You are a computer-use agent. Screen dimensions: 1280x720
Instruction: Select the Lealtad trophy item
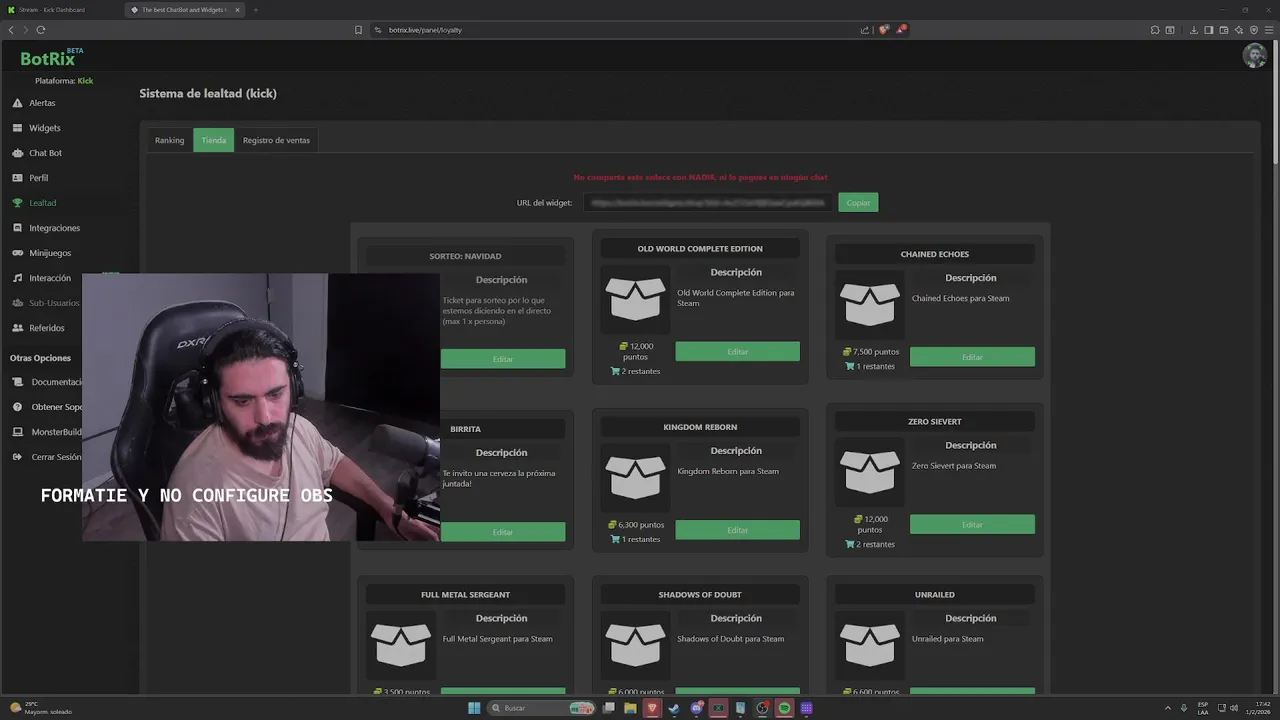point(34,203)
